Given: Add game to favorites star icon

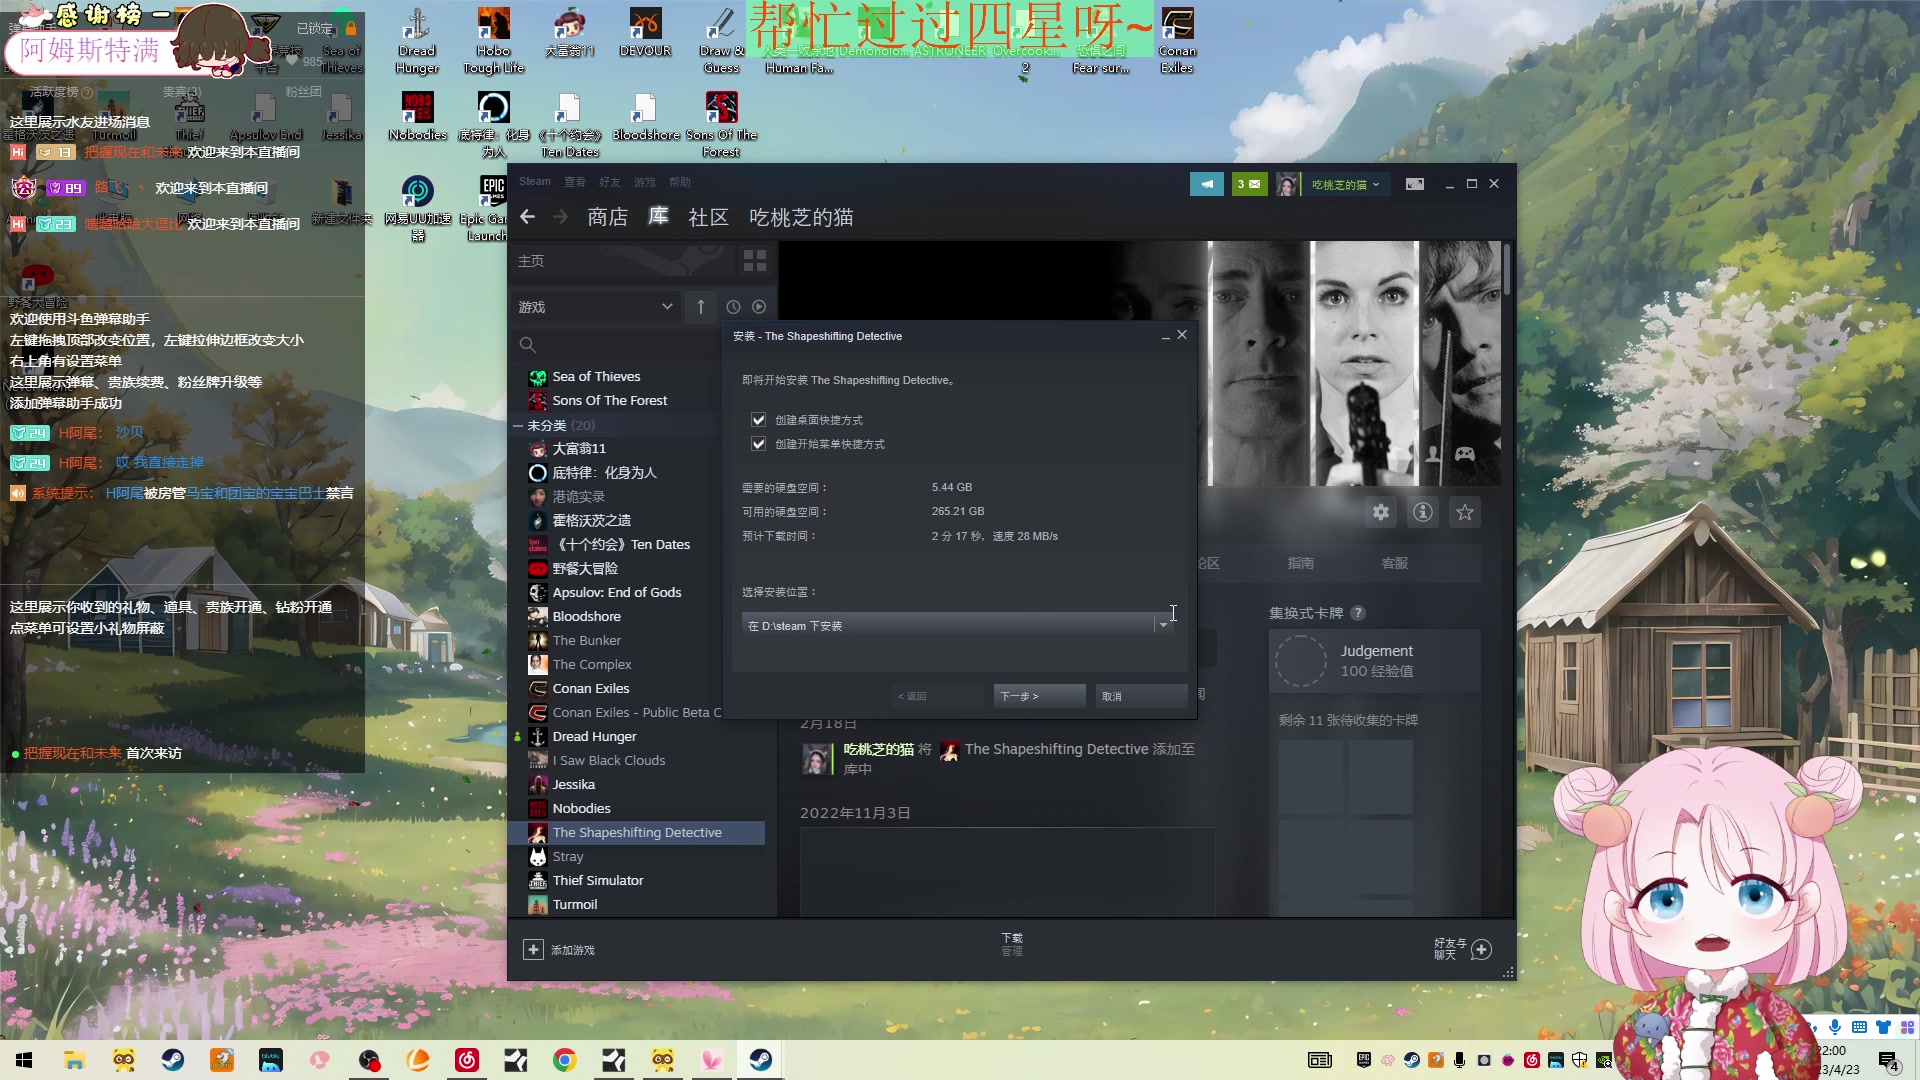Looking at the screenshot, I should (x=1465, y=513).
